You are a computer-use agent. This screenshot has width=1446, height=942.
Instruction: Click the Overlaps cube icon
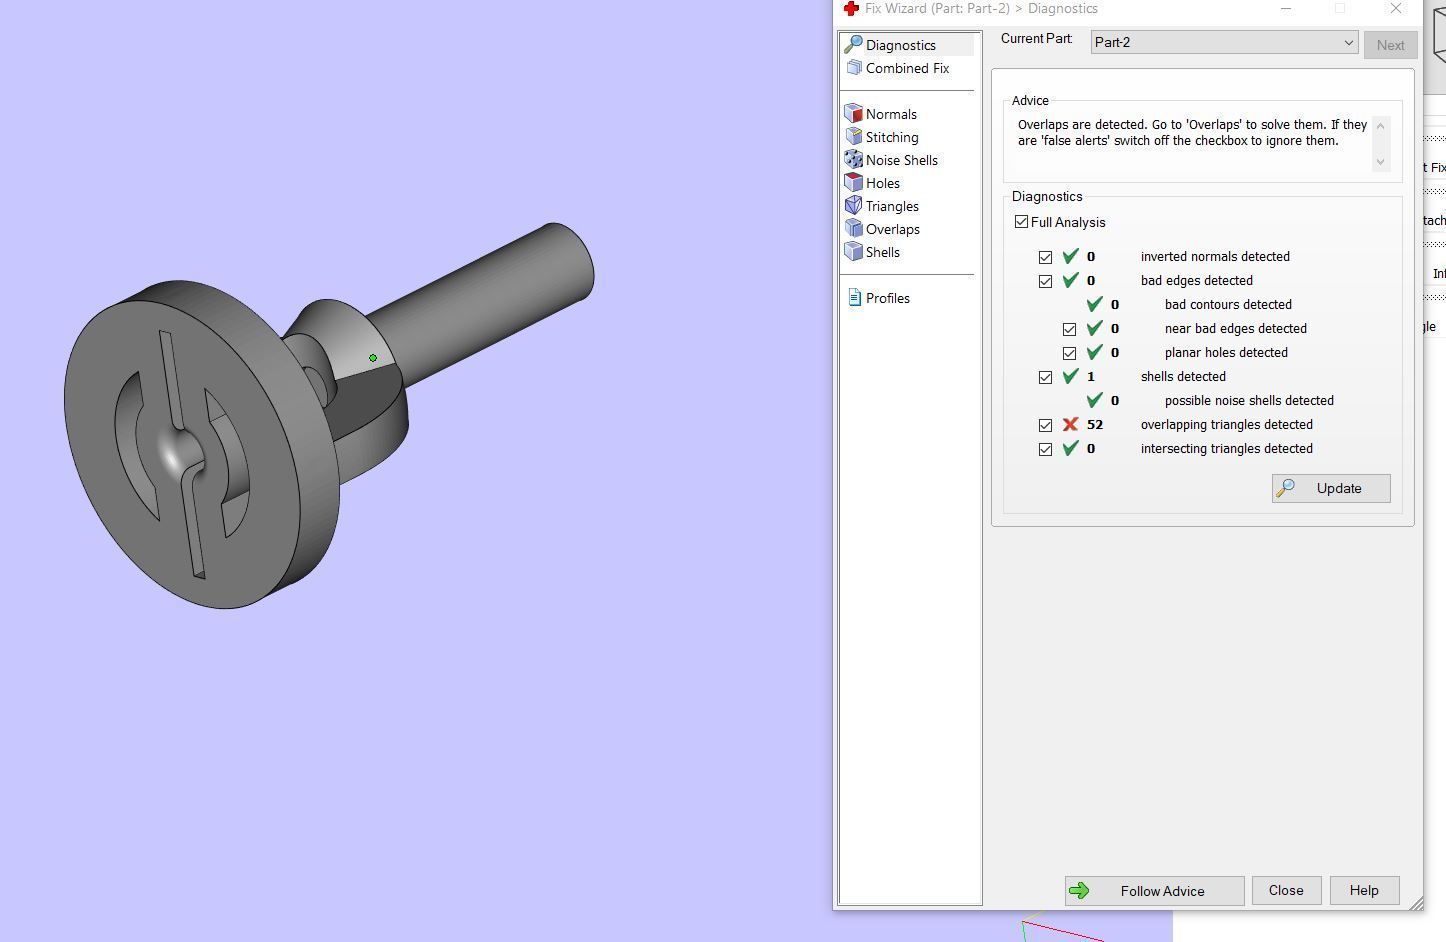(853, 229)
